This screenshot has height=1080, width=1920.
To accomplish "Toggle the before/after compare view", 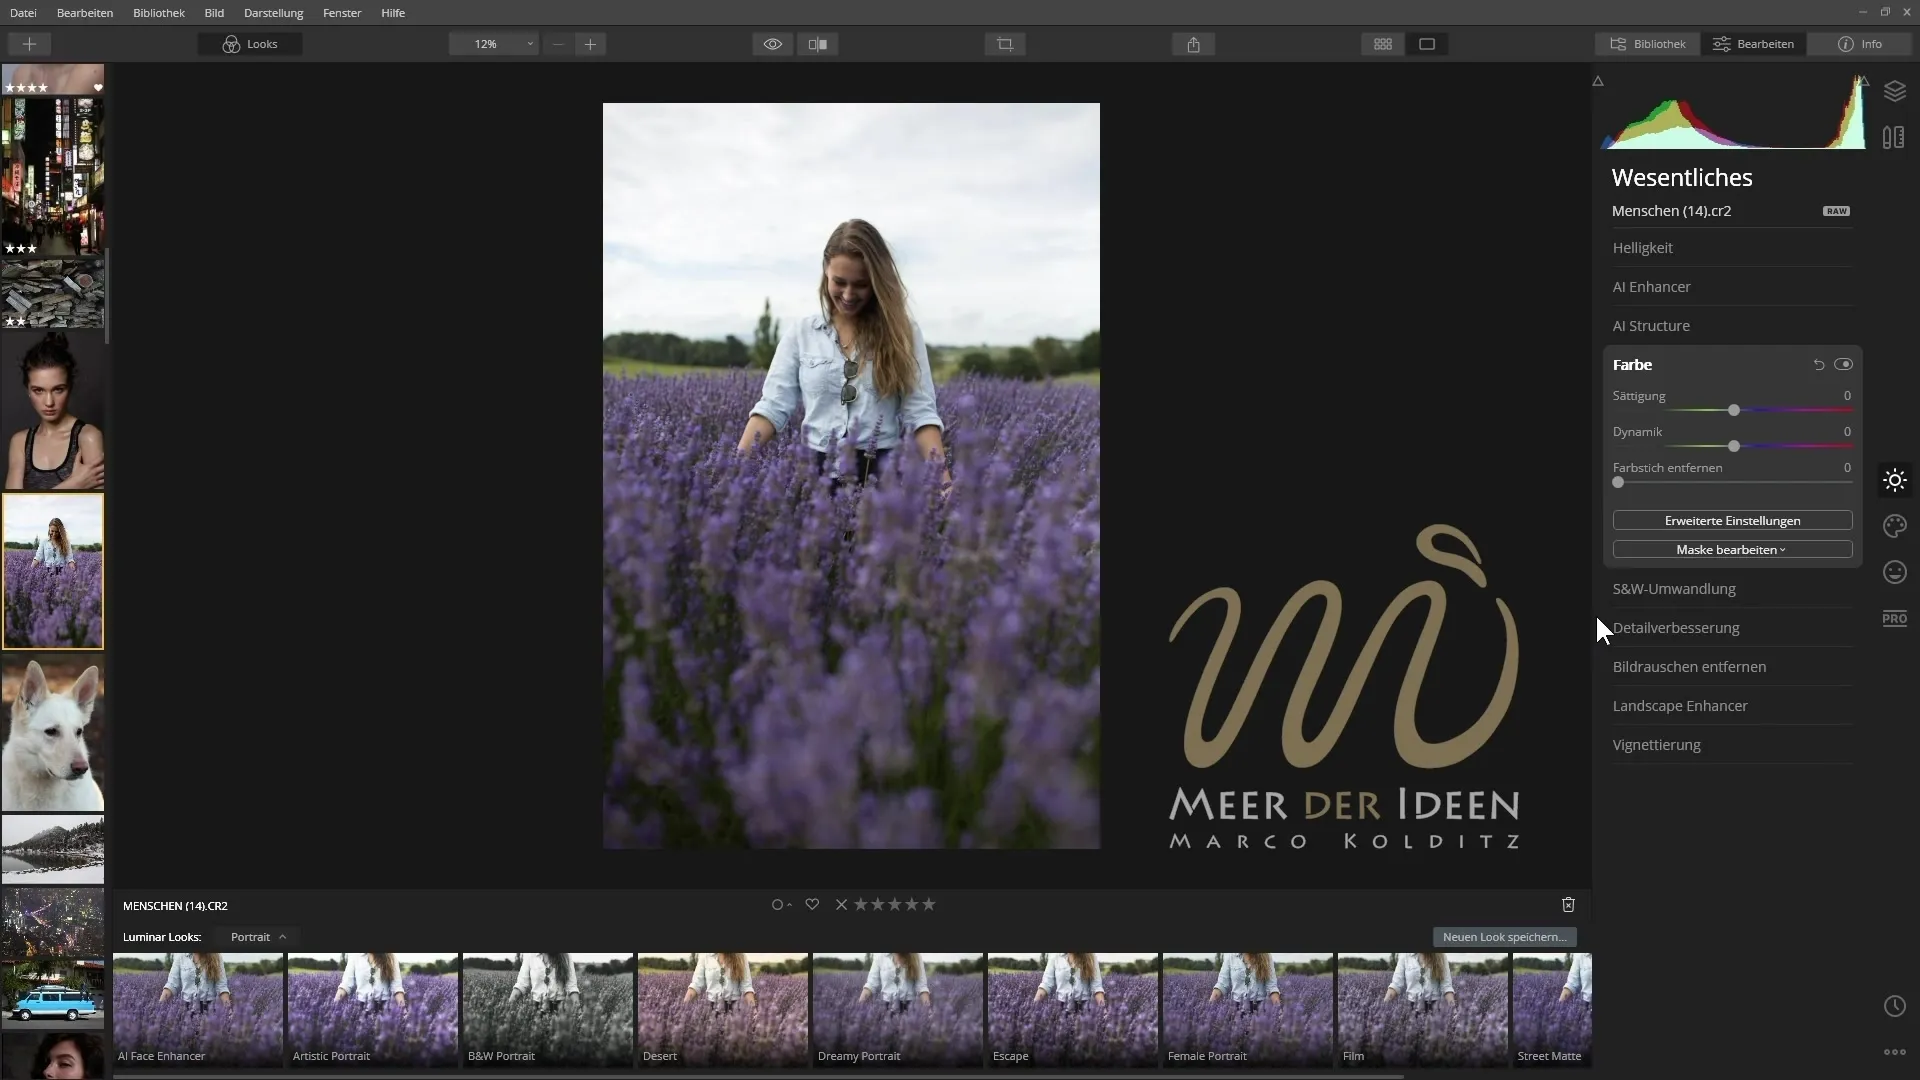I will tap(818, 44).
